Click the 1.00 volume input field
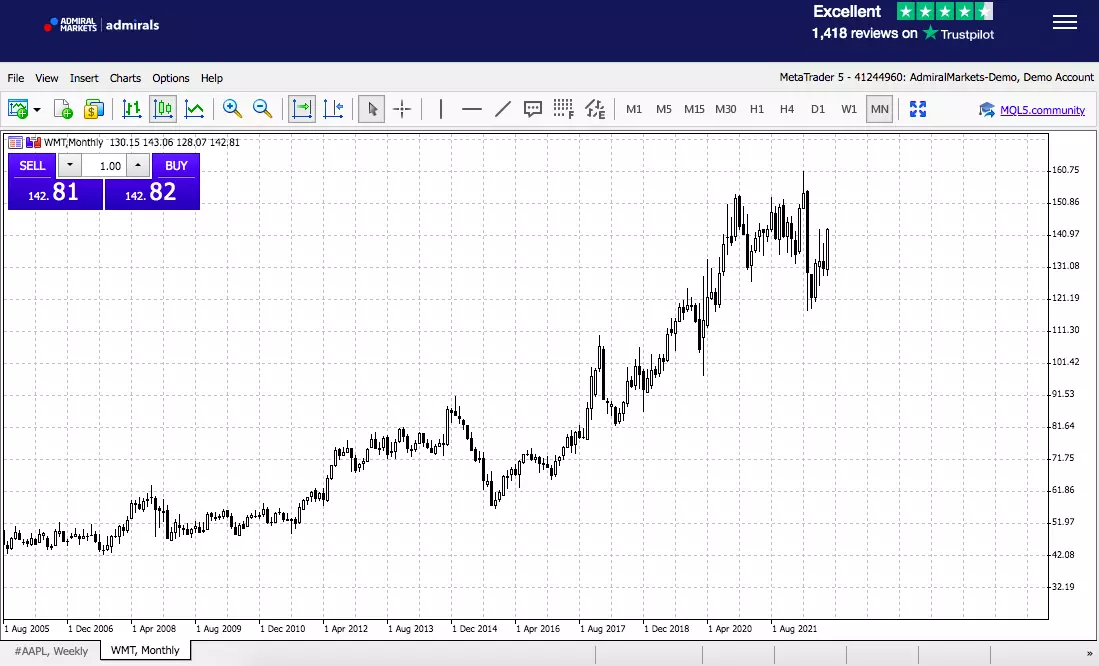 click(104, 166)
